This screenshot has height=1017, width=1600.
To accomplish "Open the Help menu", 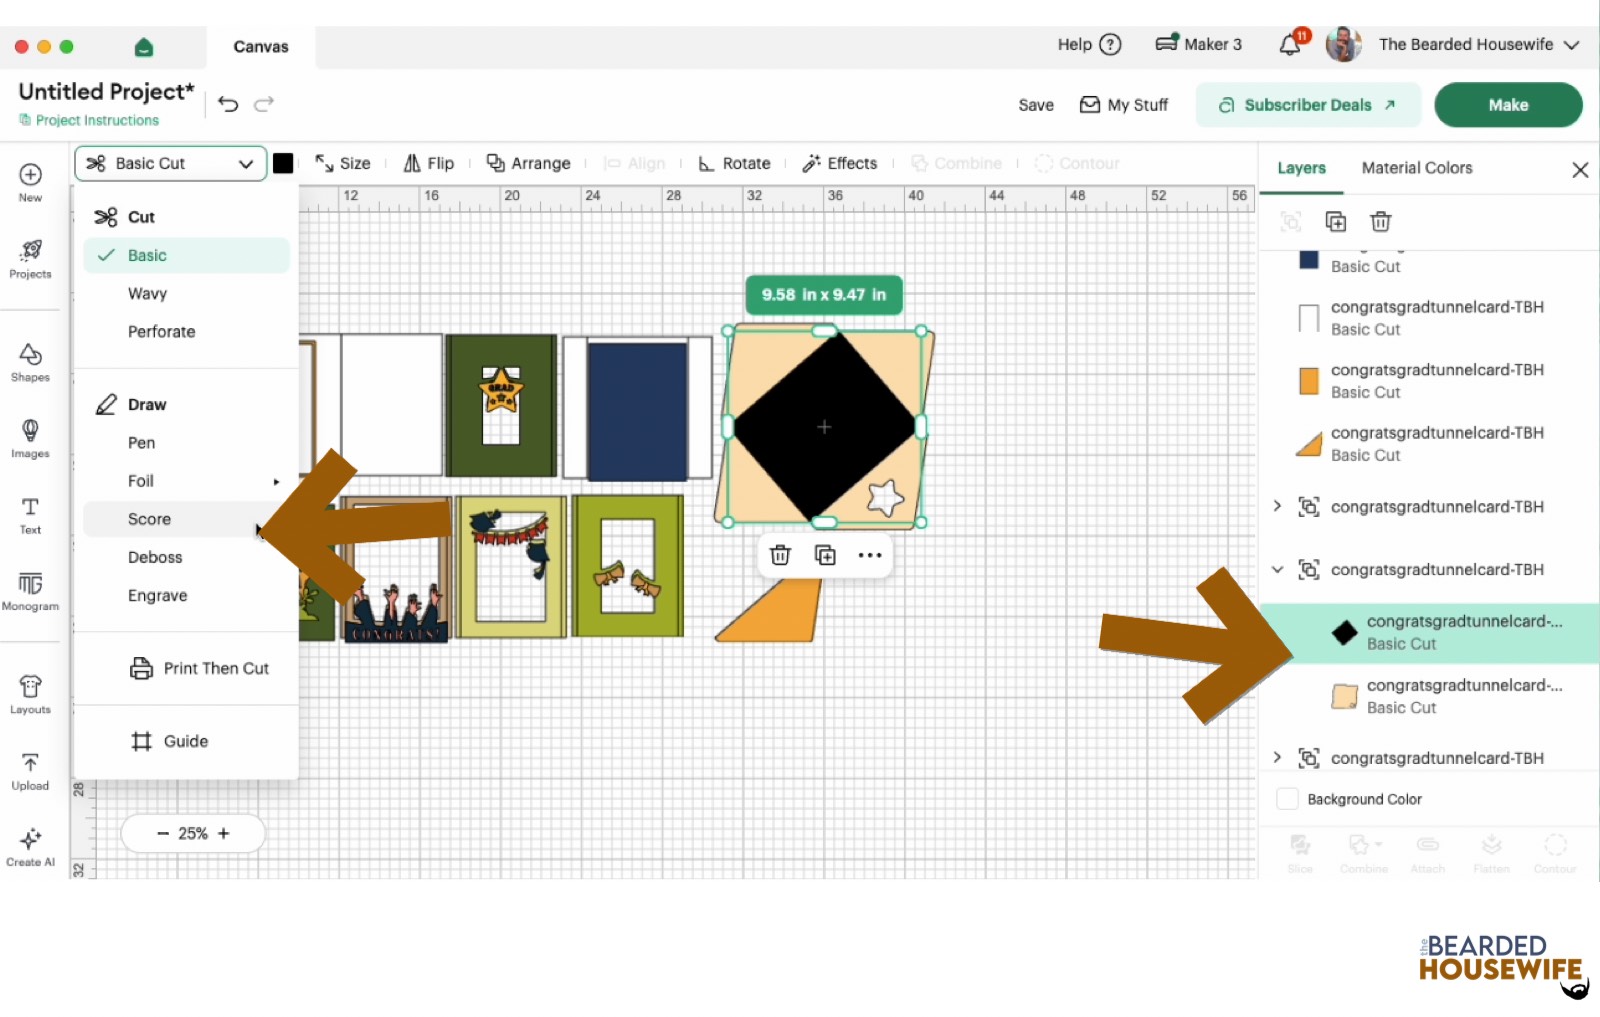I will click(x=1089, y=44).
